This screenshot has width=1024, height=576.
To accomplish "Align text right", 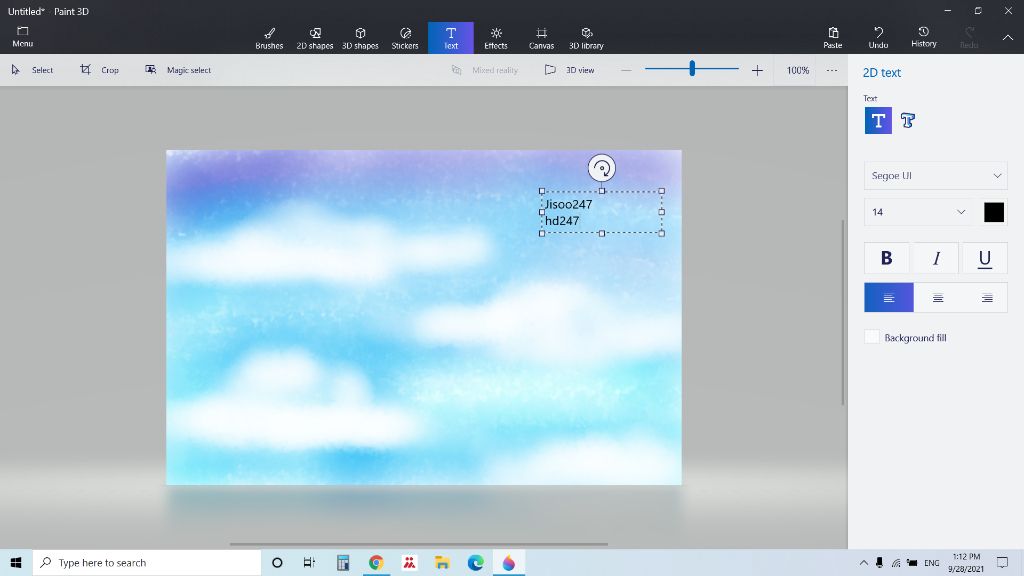I will (x=987, y=298).
